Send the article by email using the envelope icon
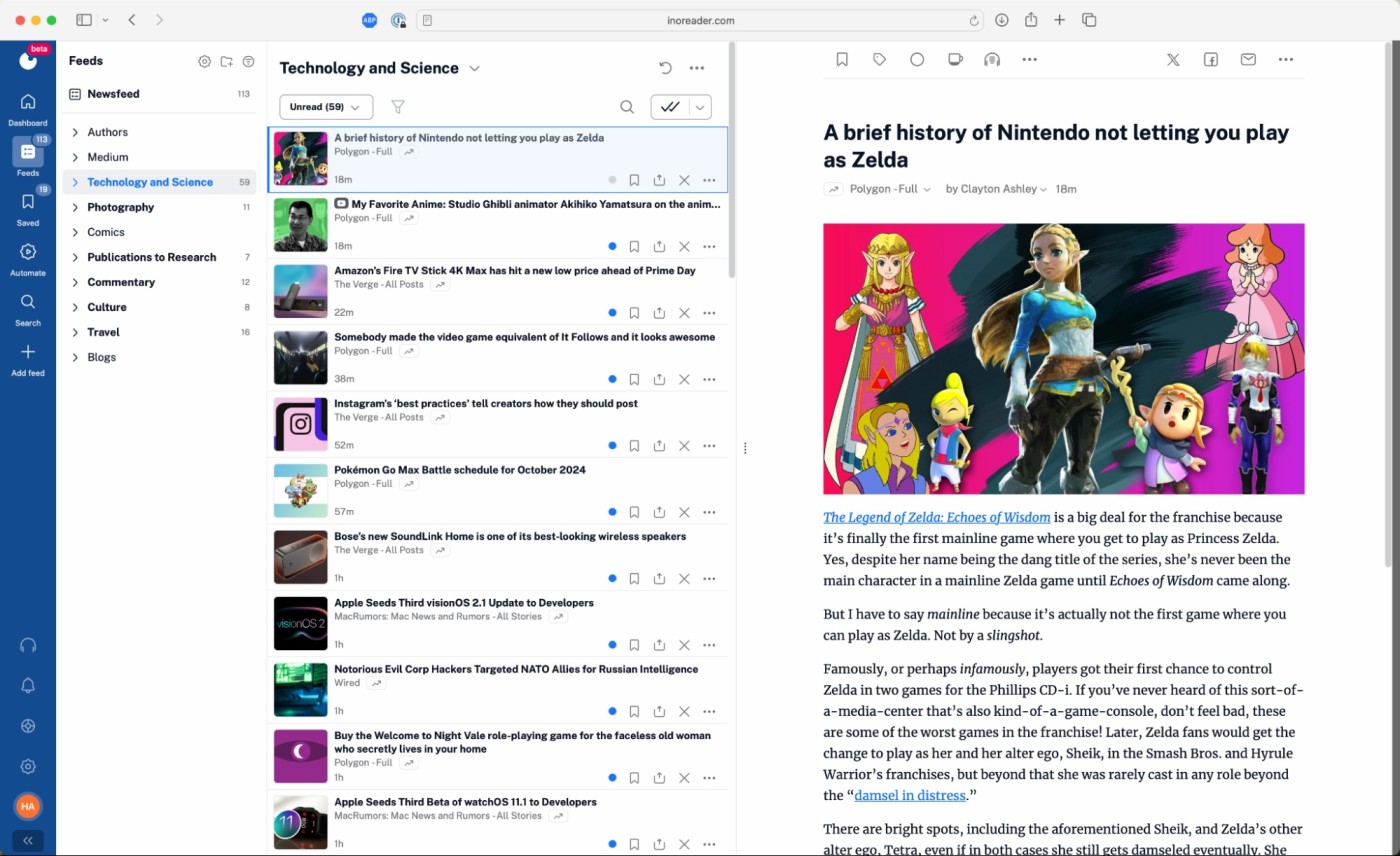The image size is (1400, 856). [1248, 60]
